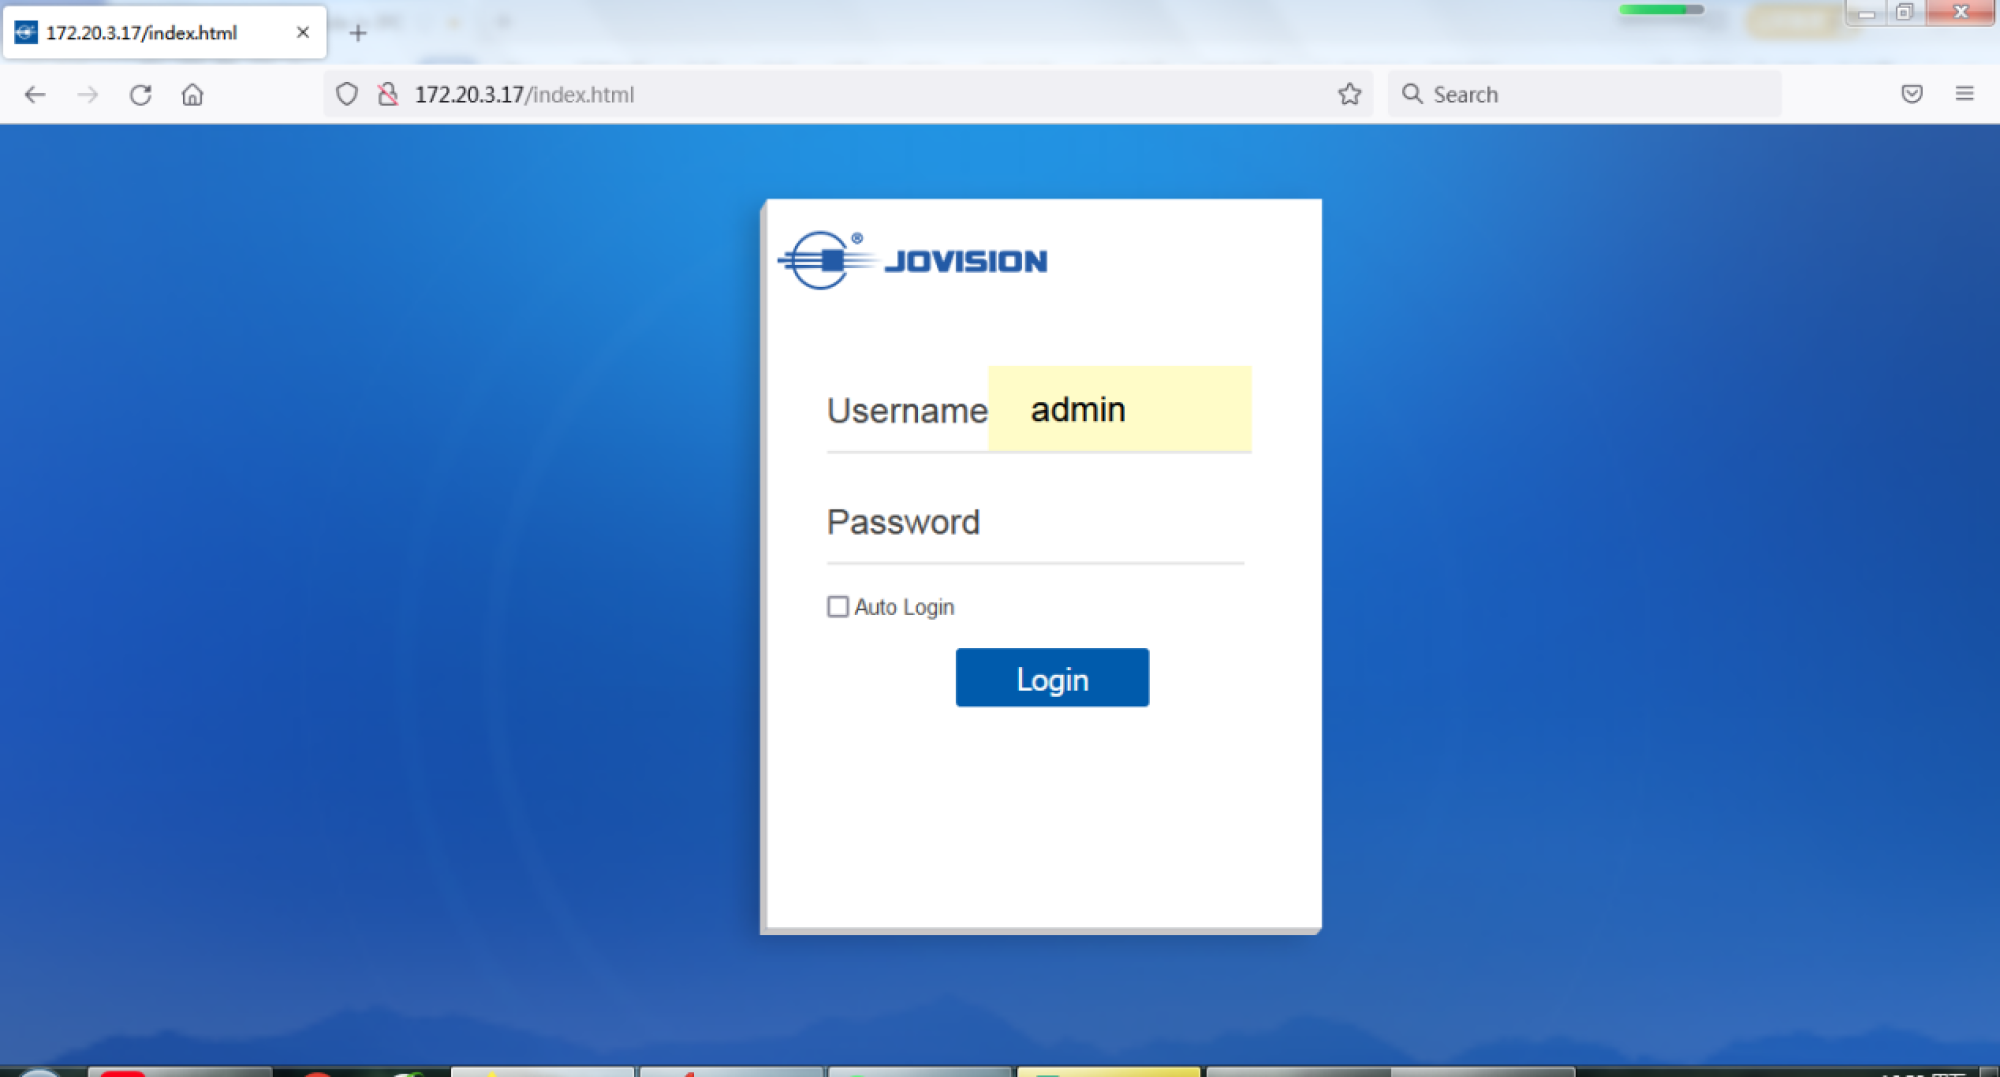Go back to the previous page
The height and width of the screenshot is (1077, 2000).
35,94
